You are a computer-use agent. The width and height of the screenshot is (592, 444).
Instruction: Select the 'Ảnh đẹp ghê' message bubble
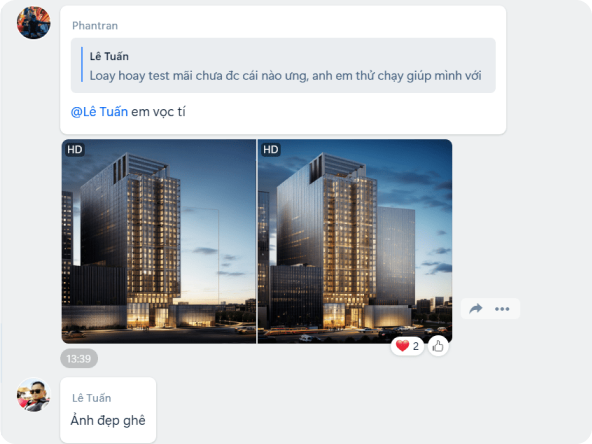(108, 410)
